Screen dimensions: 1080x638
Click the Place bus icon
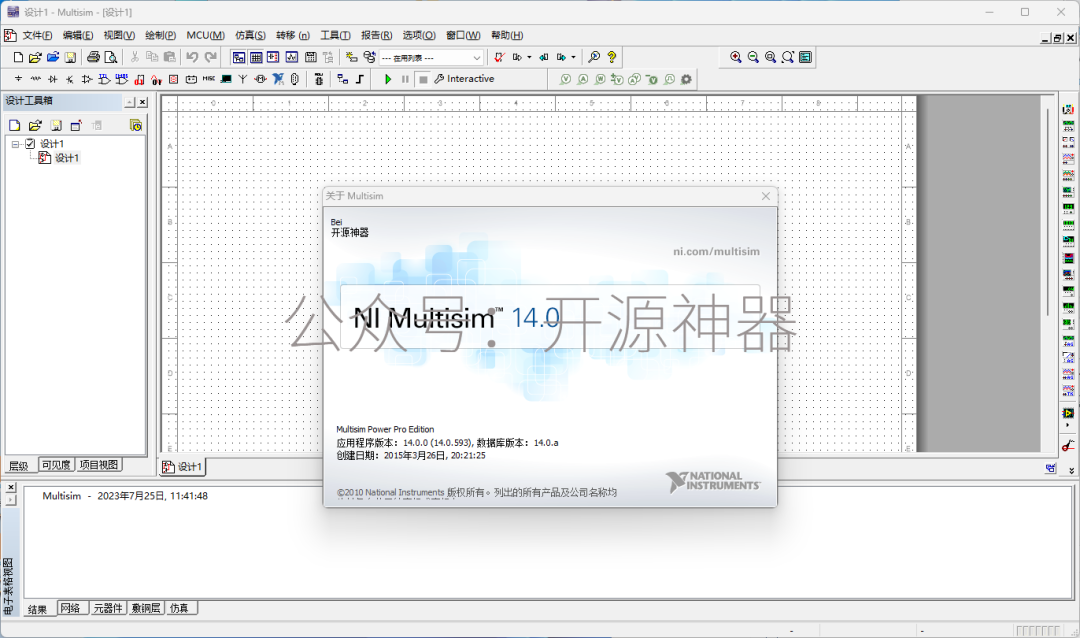360,79
